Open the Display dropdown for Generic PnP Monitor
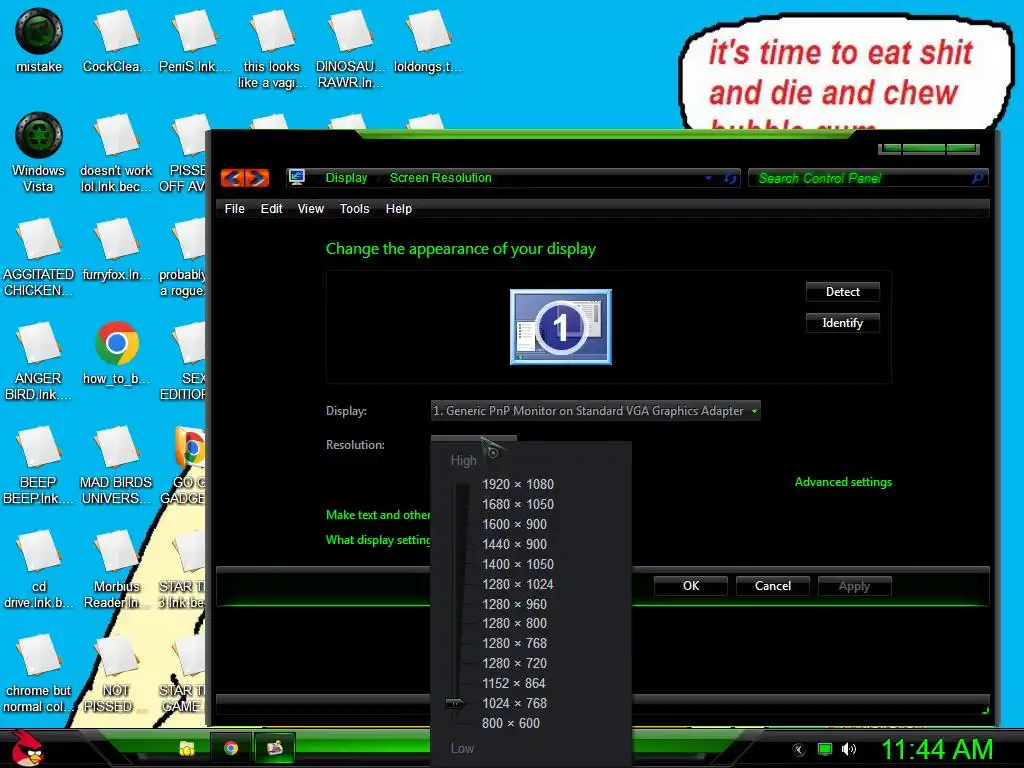Image resolution: width=1024 pixels, height=768 pixels. (596, 411)
